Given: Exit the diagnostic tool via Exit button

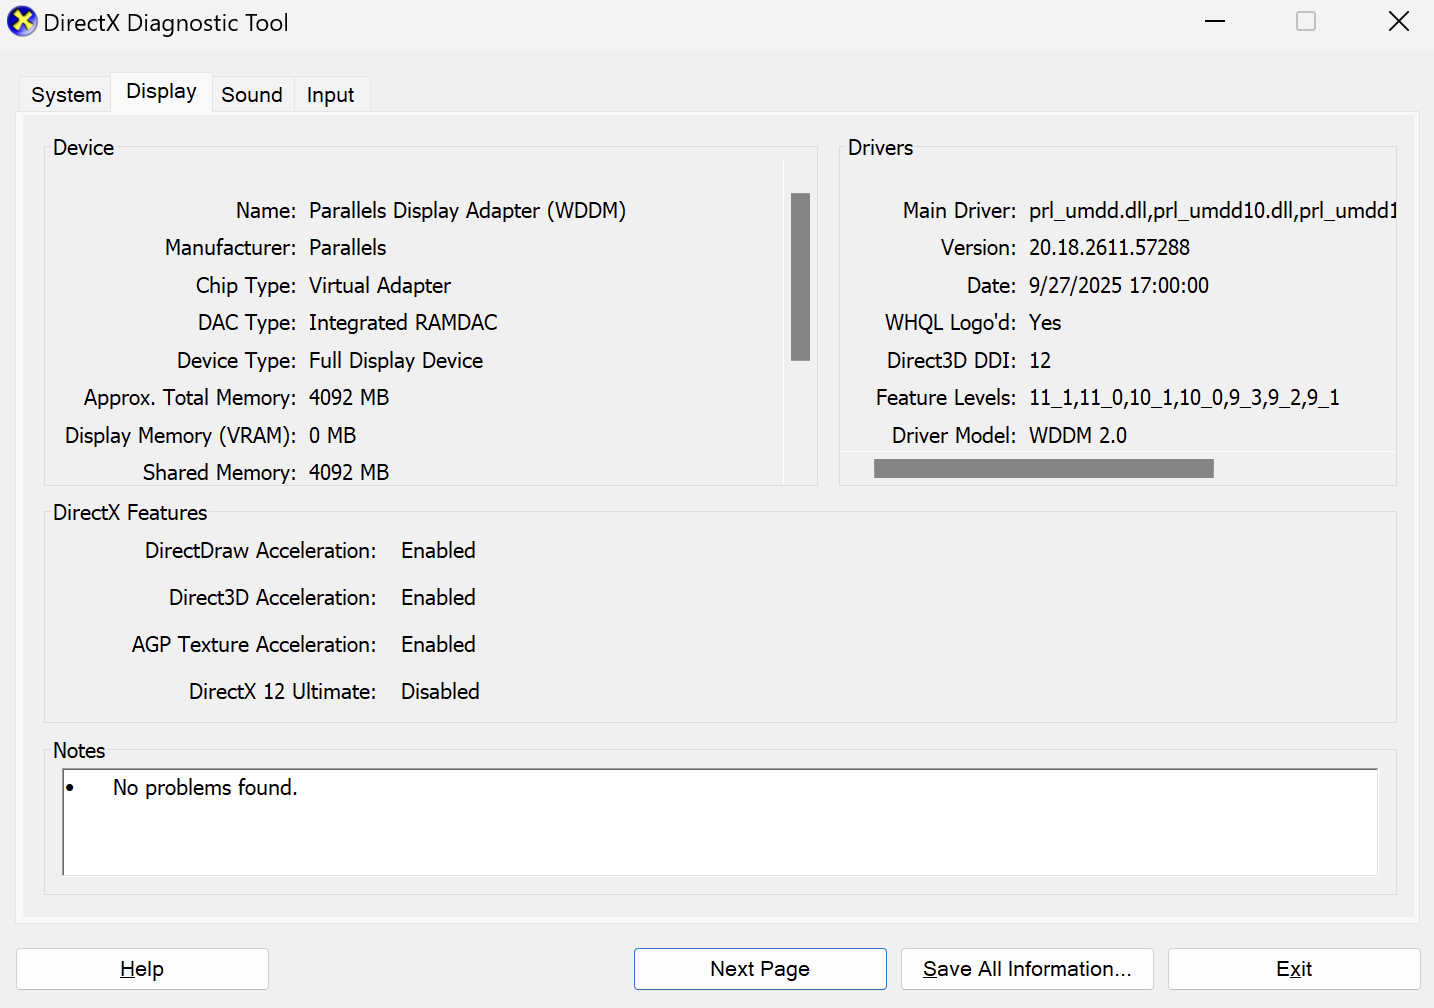Looking at the screenshot, I should pos(1294,969).
